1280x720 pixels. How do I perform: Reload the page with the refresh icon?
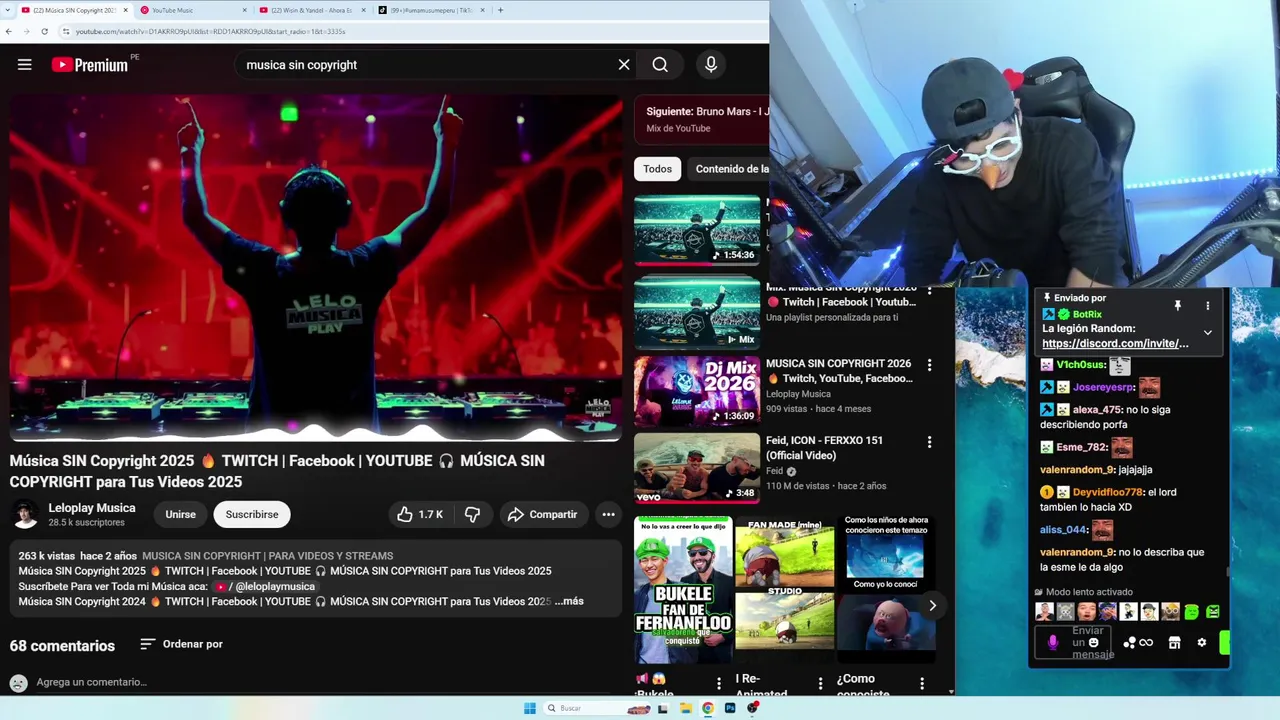44,31
